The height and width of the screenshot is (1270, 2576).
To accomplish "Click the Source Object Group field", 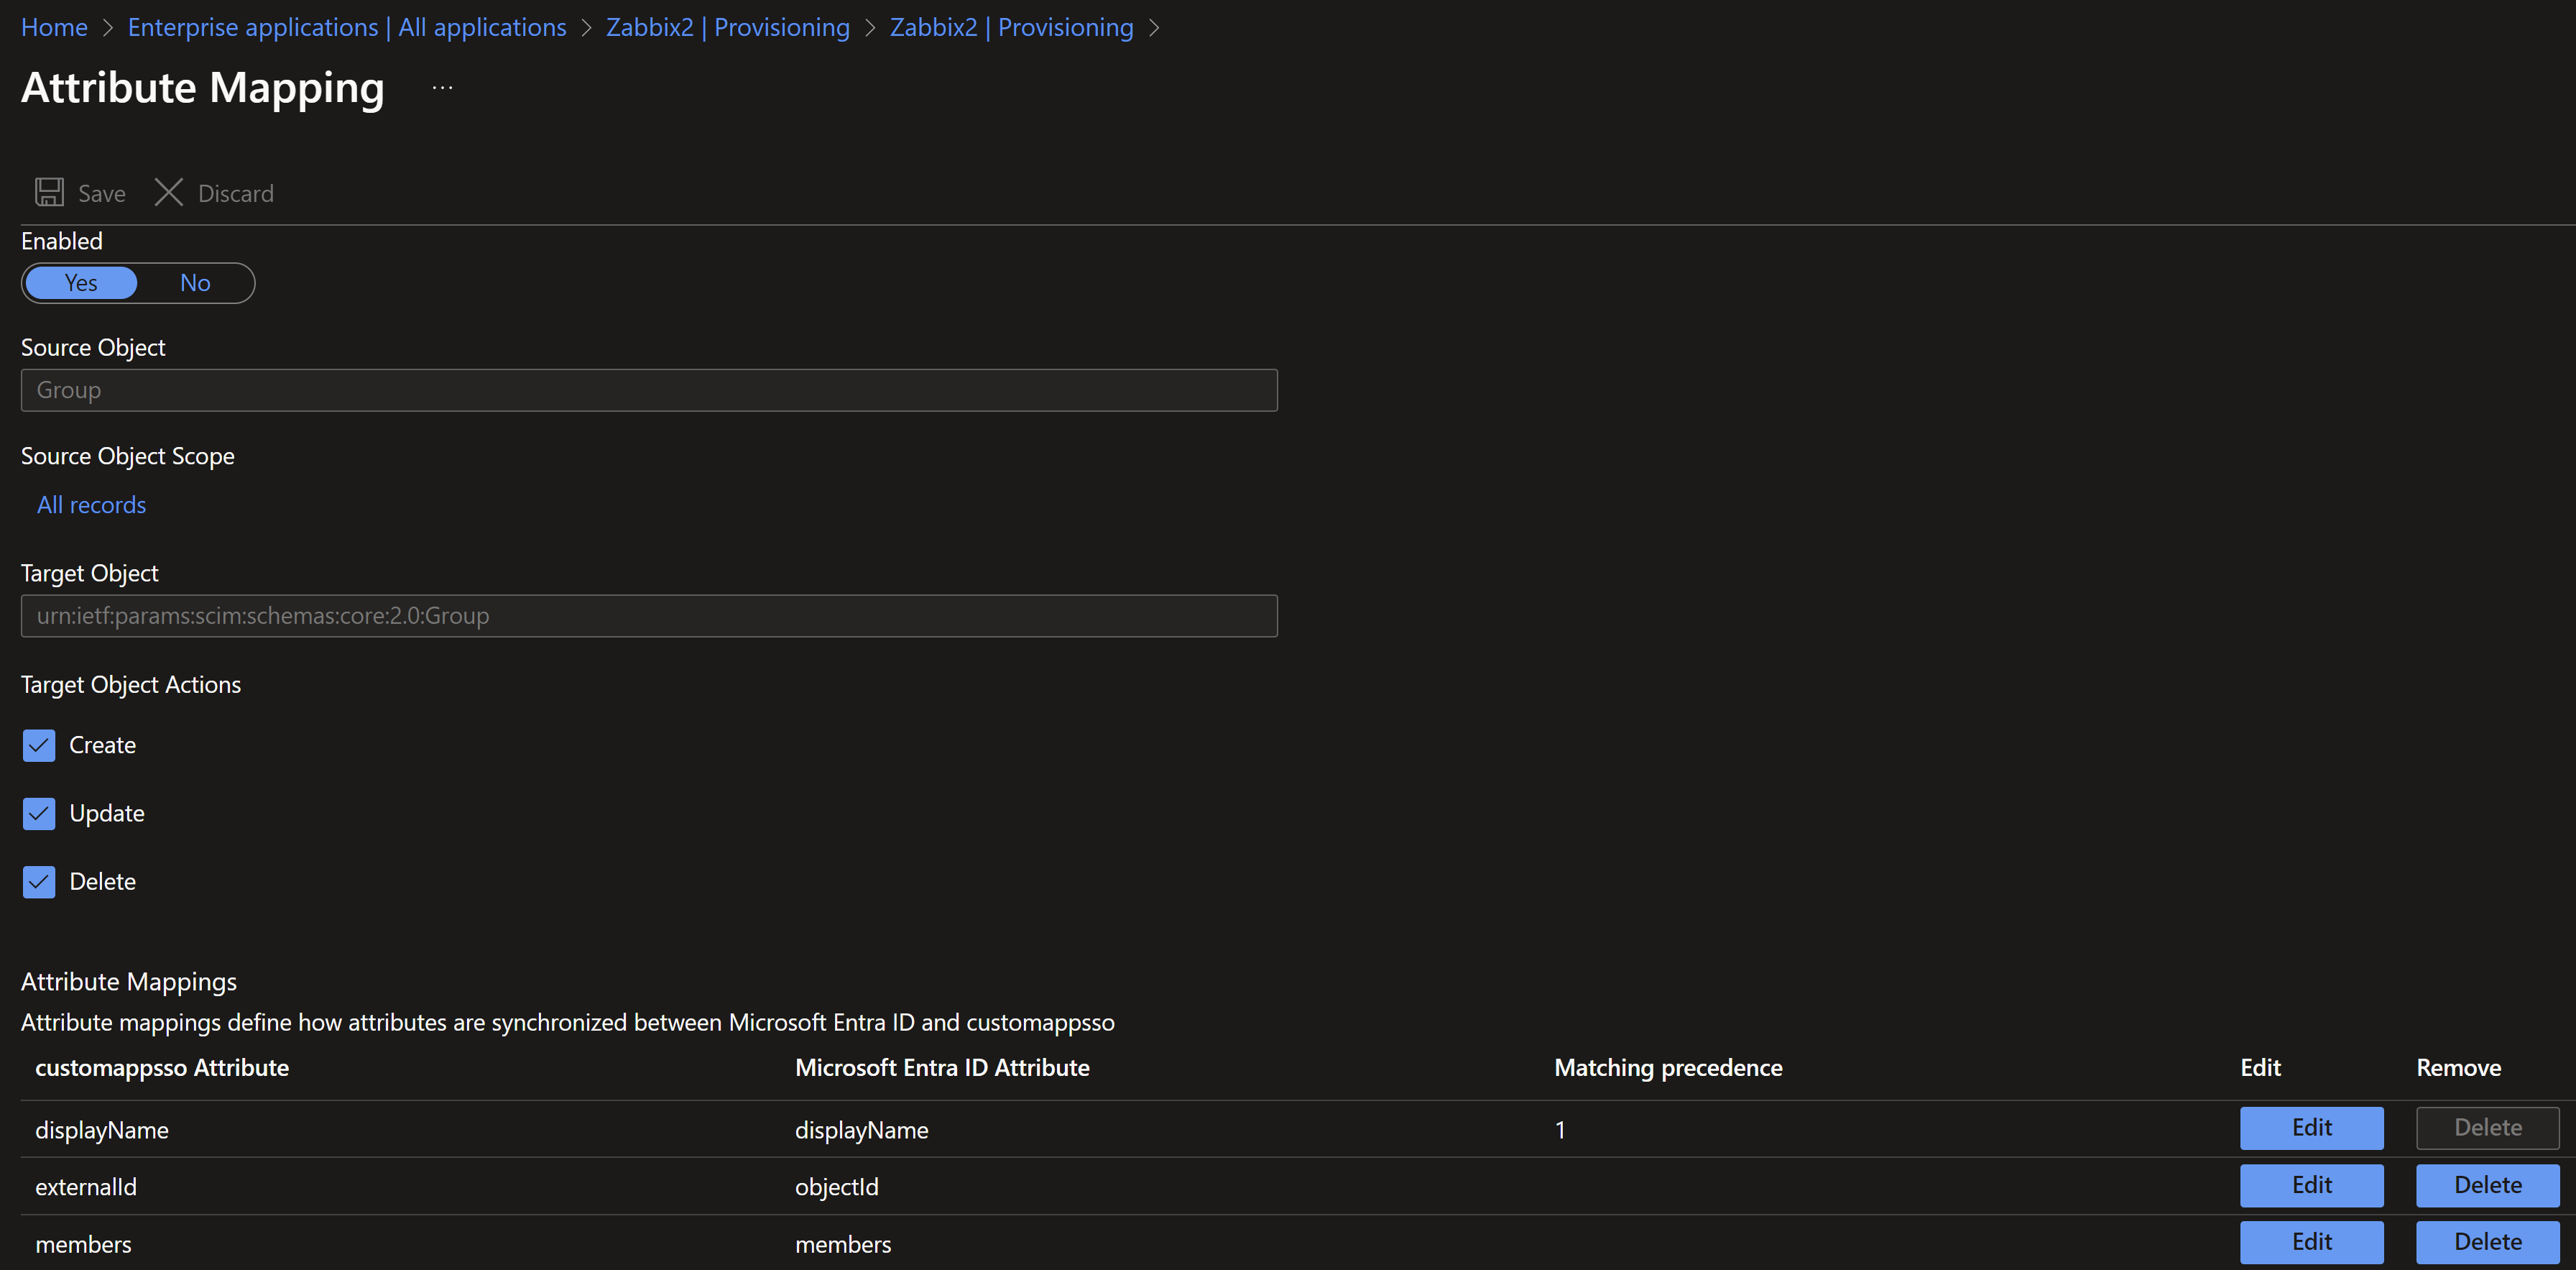I will pos(648,390).
